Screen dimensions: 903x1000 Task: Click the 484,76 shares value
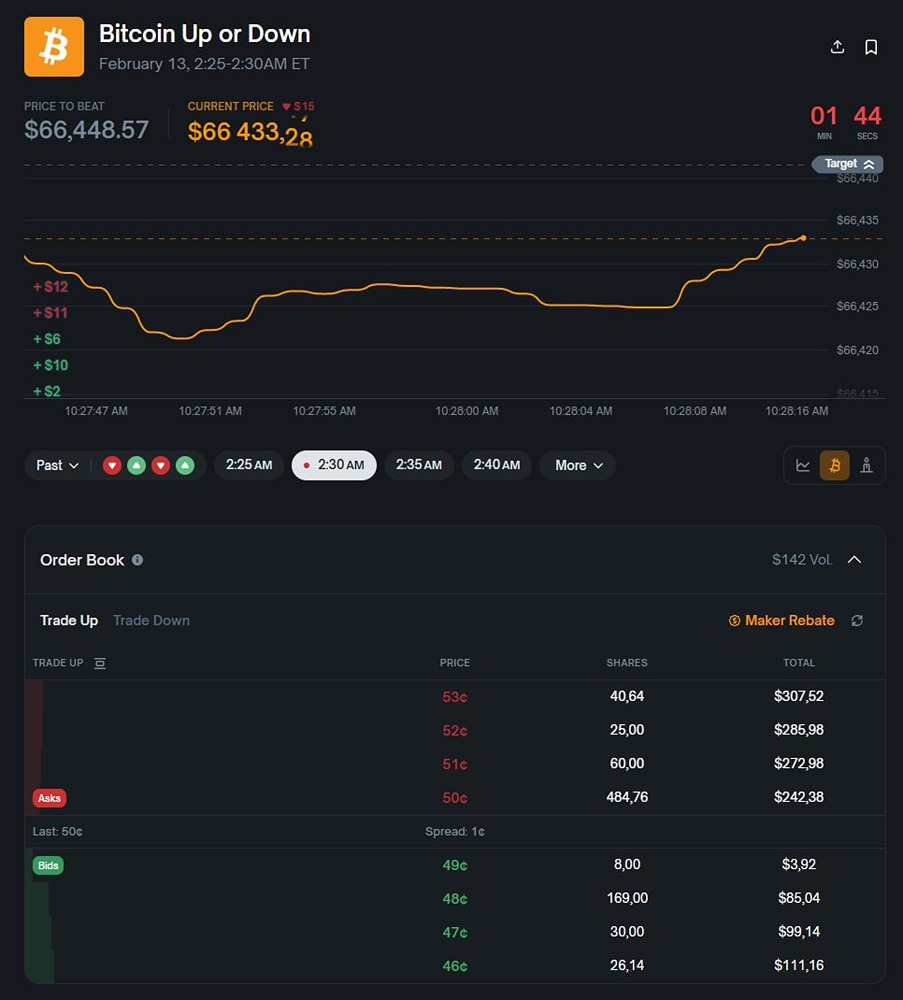click(x=627, y=797)
